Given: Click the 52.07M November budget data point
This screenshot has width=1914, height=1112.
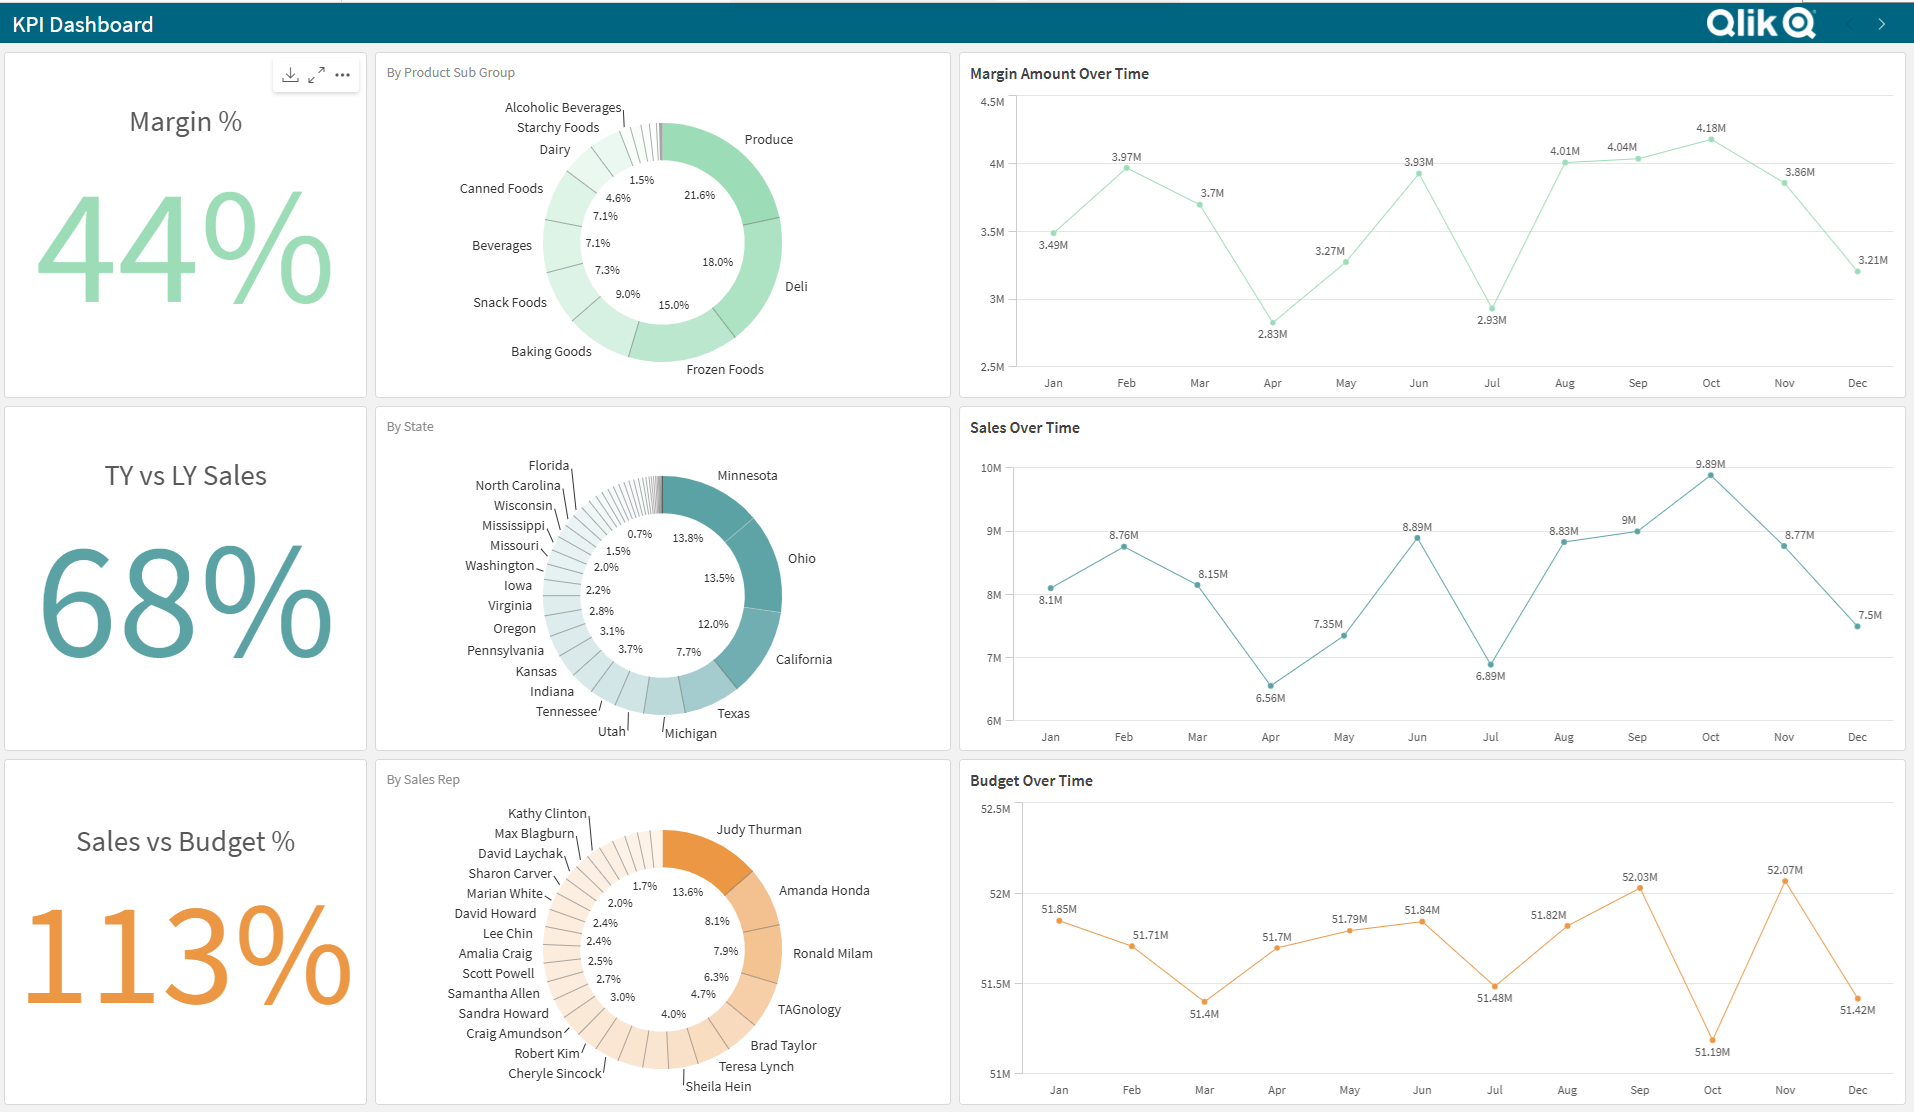Looking at the screenshot, I should pos(1785,882).
